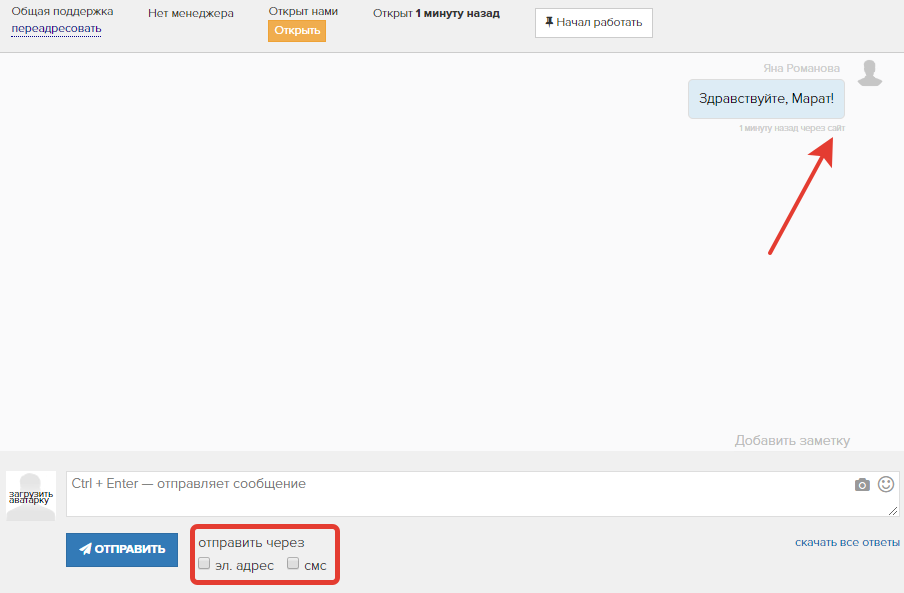Attach a photo with the camera icon
Viewport: 904px width, 593px height.
(x=862, y=485)
